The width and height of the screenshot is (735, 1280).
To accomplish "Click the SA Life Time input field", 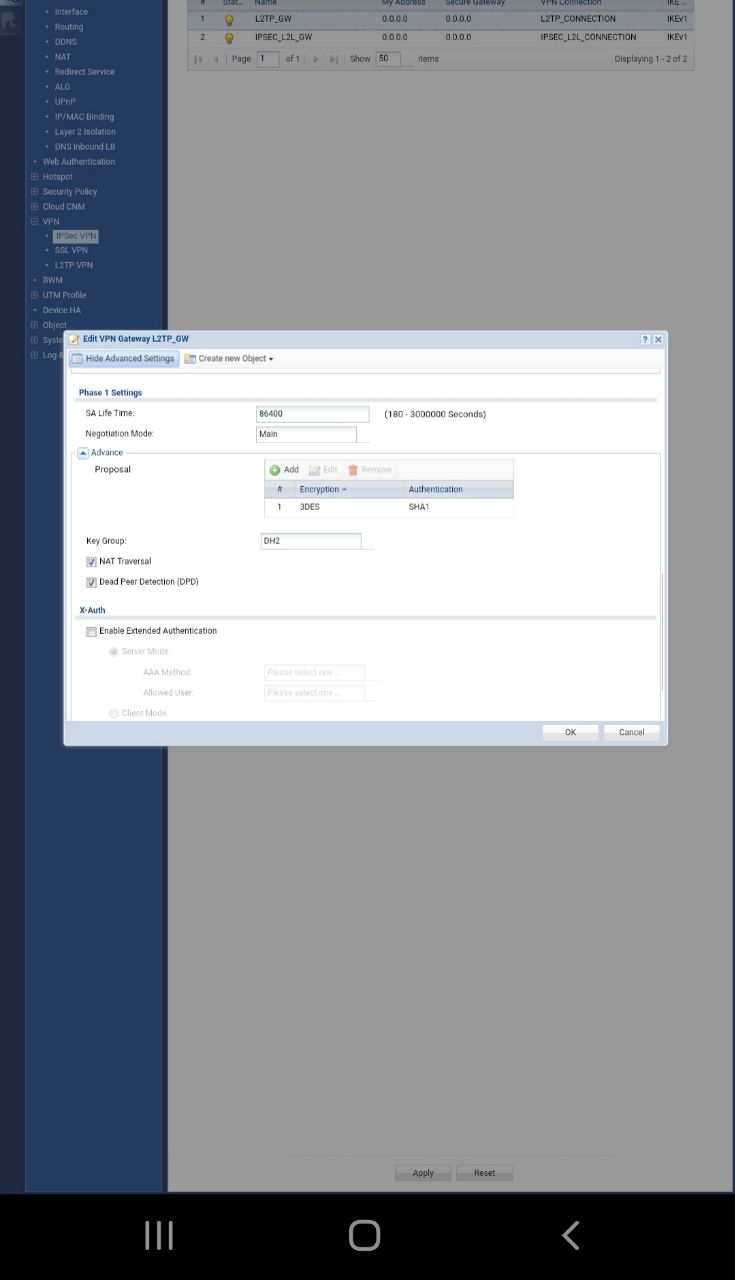I will 313,414.
